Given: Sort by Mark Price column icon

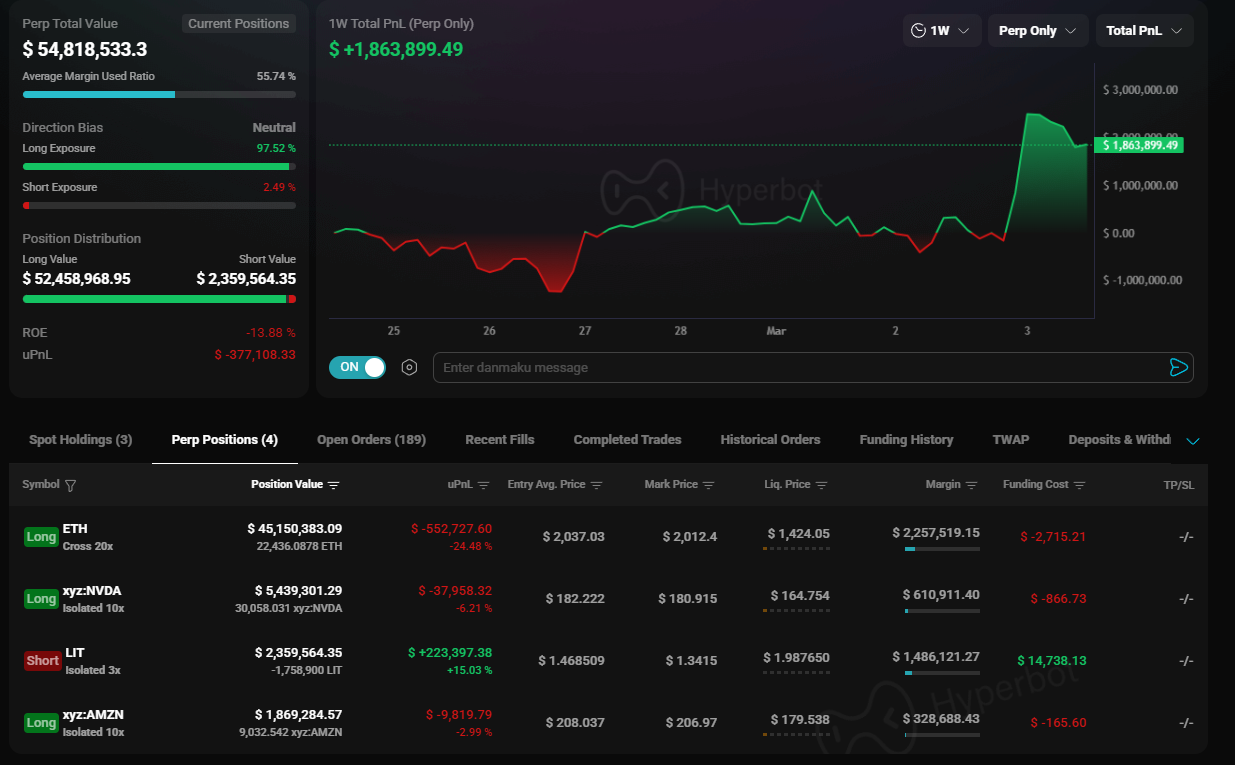Looking at the screenshot, I should click(708, 485).
